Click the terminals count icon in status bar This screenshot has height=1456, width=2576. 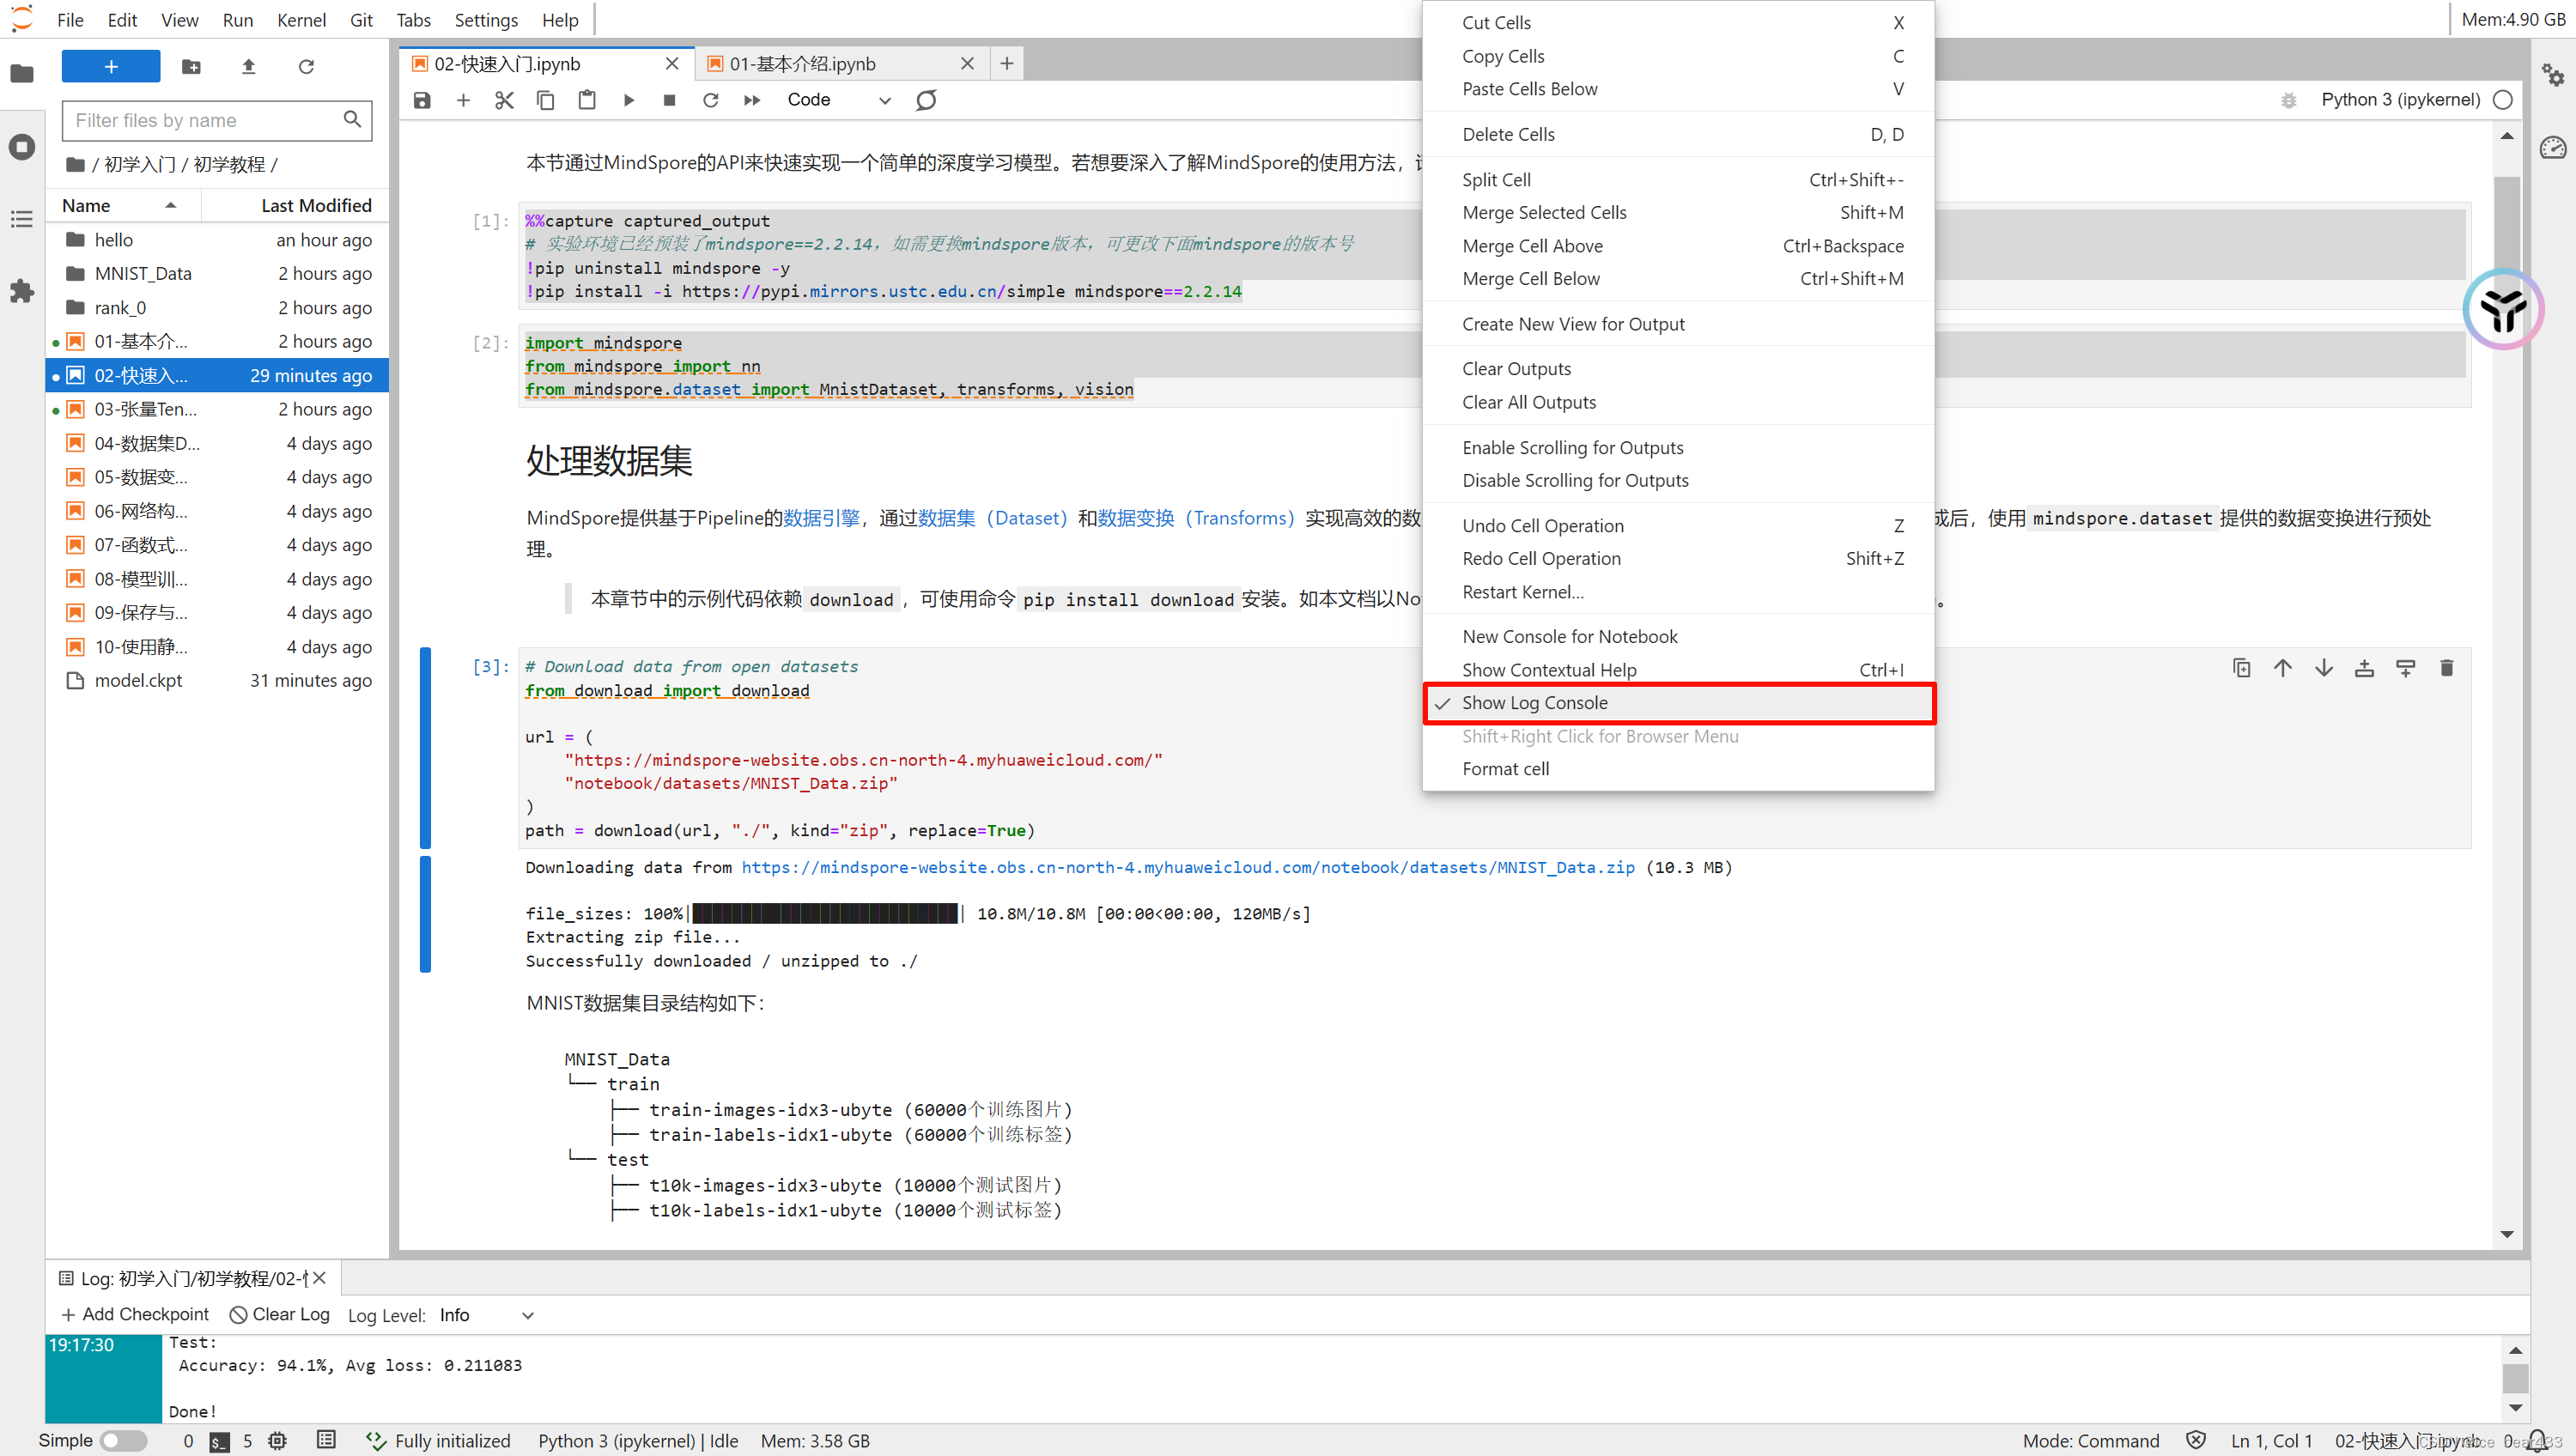(219, 1441)
